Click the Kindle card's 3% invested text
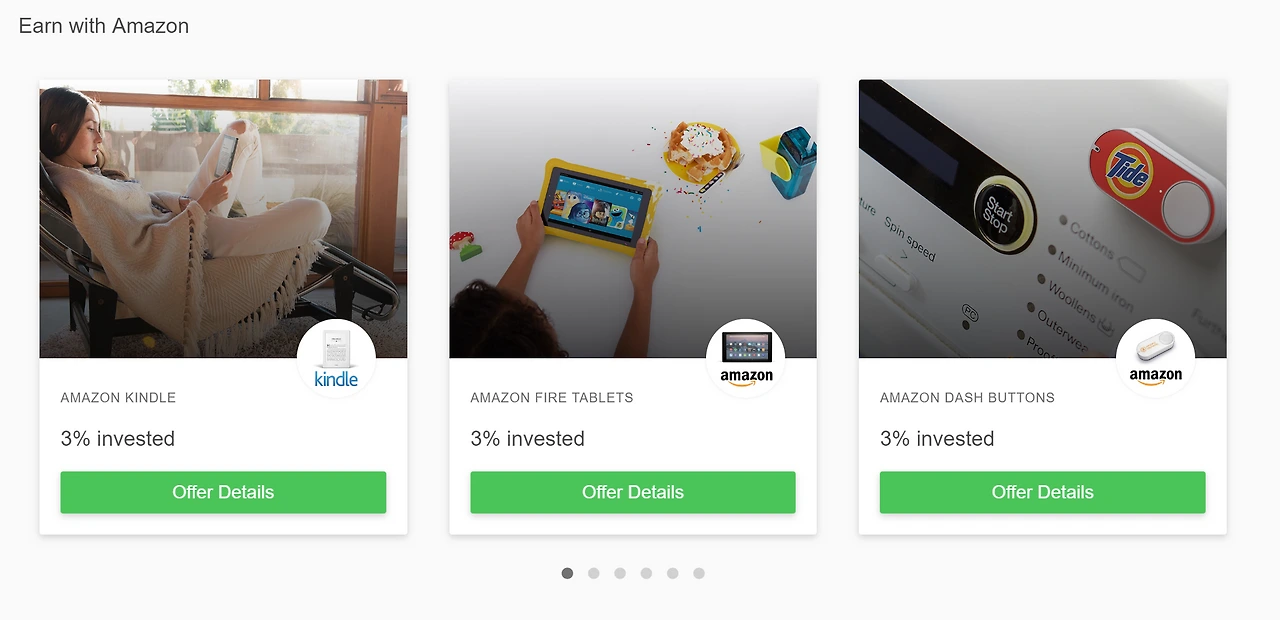The height and width of the screenshot is (620, 1280). pos(118,439)
